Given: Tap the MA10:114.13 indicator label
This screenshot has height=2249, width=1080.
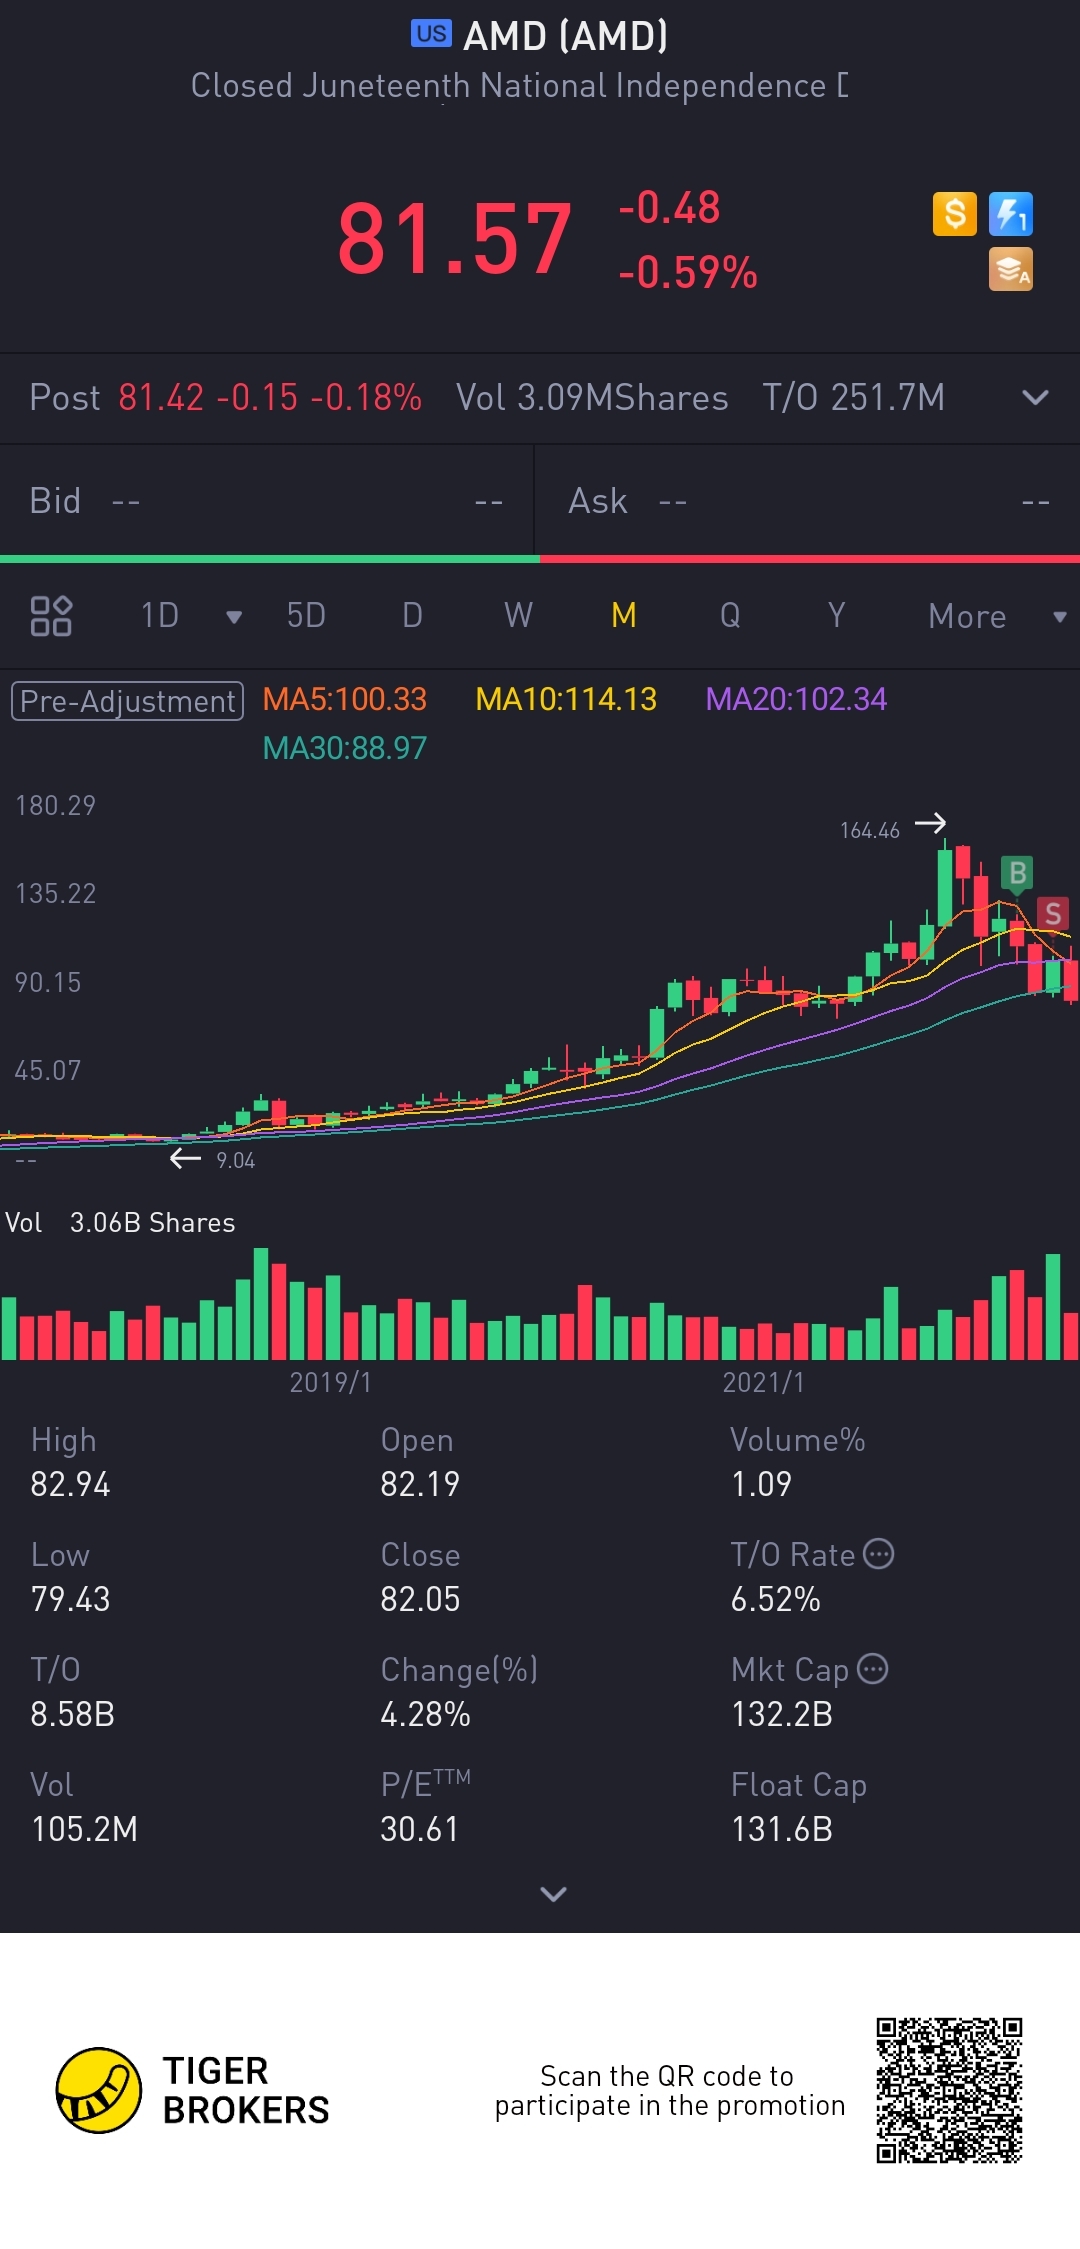Looking at the screenshot, I should (x=566, y=699).
